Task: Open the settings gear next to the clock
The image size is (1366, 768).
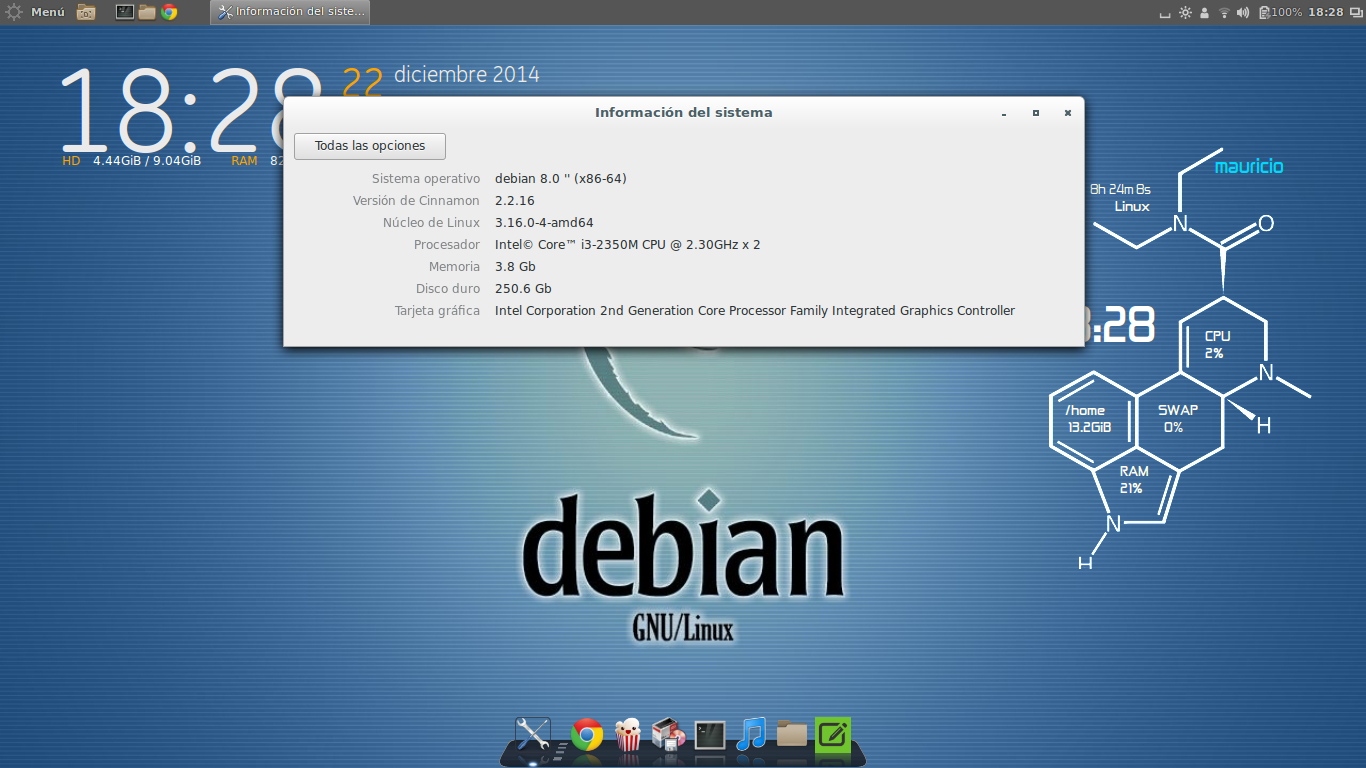Action: (1184, 13)
